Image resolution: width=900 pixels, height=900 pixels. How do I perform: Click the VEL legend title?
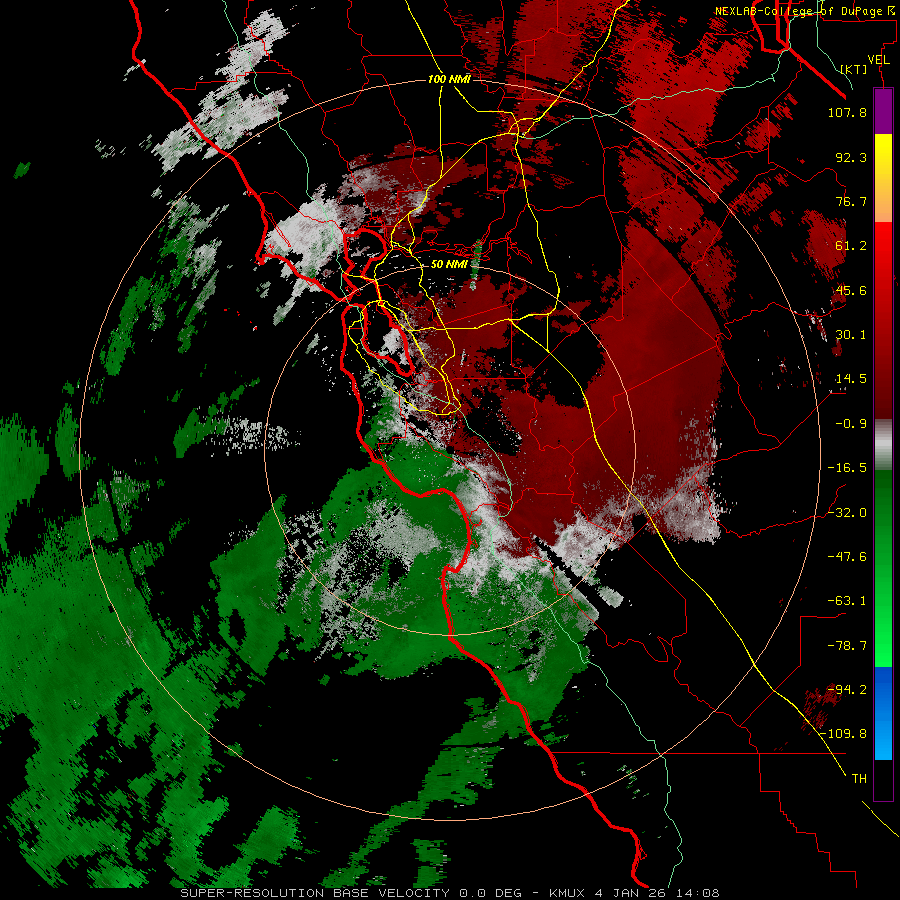[x=878, y=60]
